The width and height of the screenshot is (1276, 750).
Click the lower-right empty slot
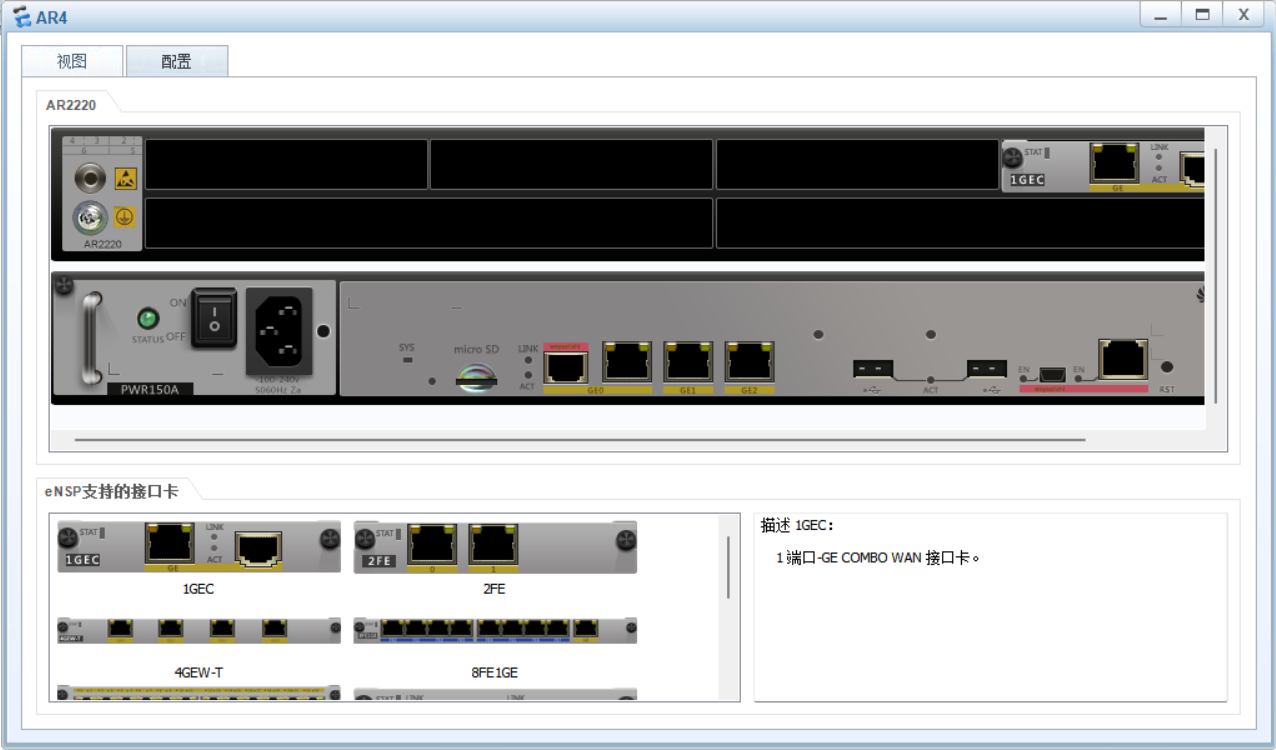click(x=960, y=222)
